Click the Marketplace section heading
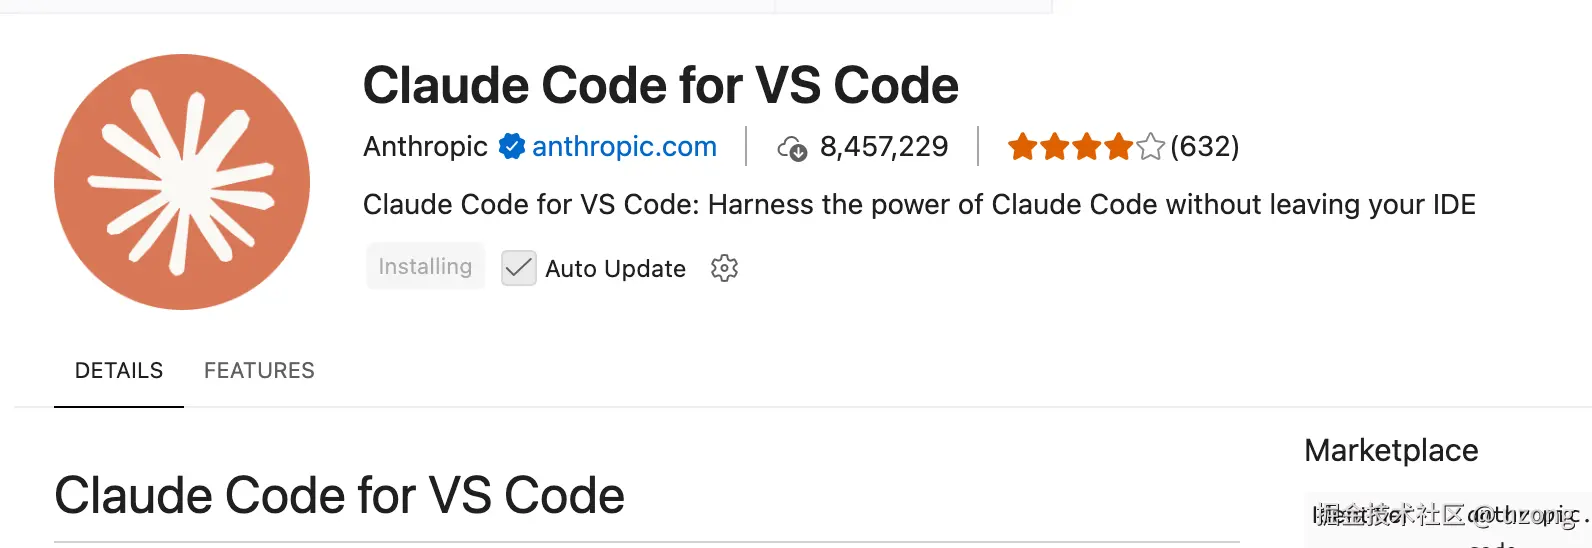Screen dimensions: 1592x548 [1391, 451]
